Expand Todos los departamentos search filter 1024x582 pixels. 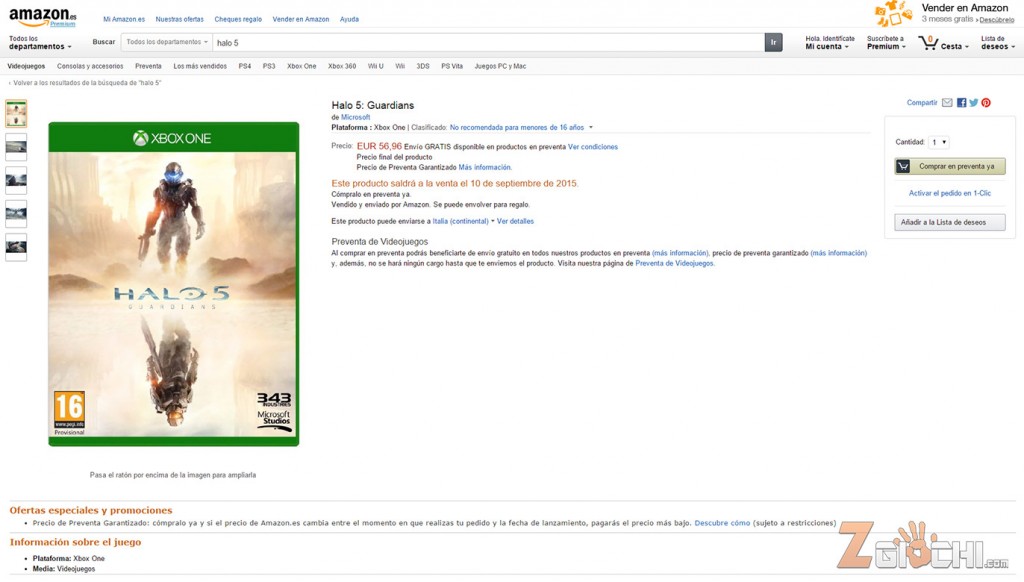(x=167, y=42)
